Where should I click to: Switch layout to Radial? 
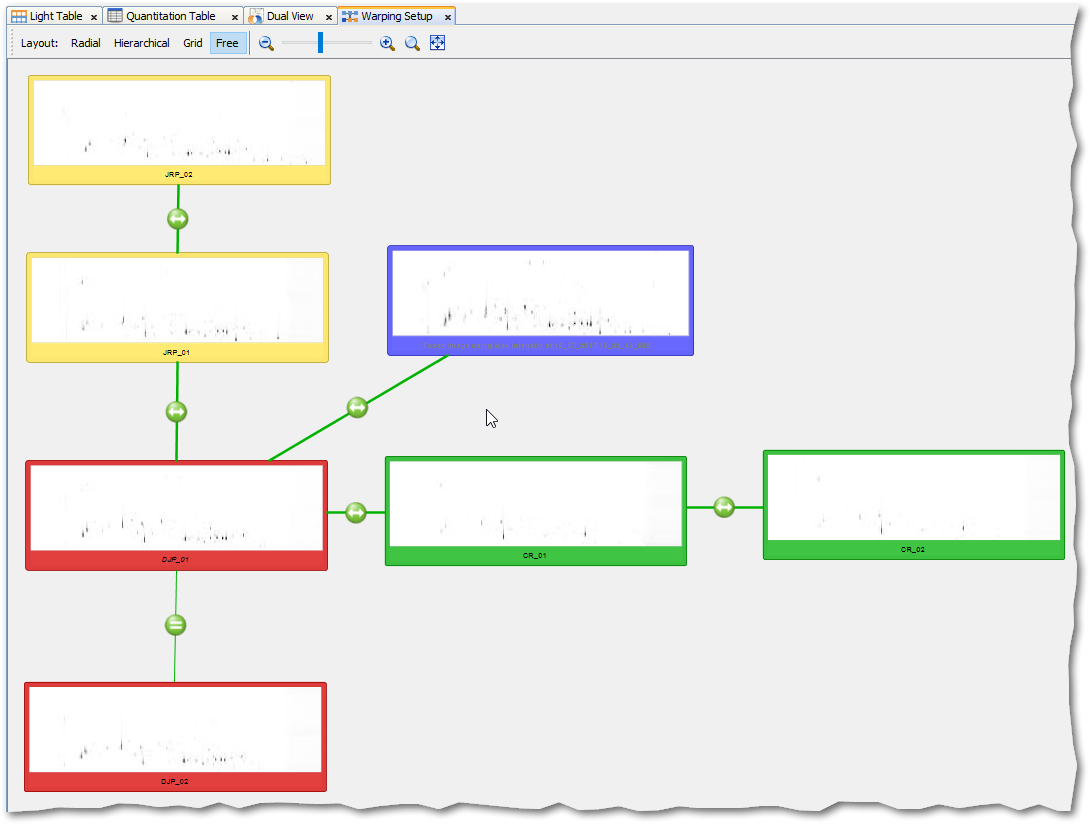tap(86, 43)
